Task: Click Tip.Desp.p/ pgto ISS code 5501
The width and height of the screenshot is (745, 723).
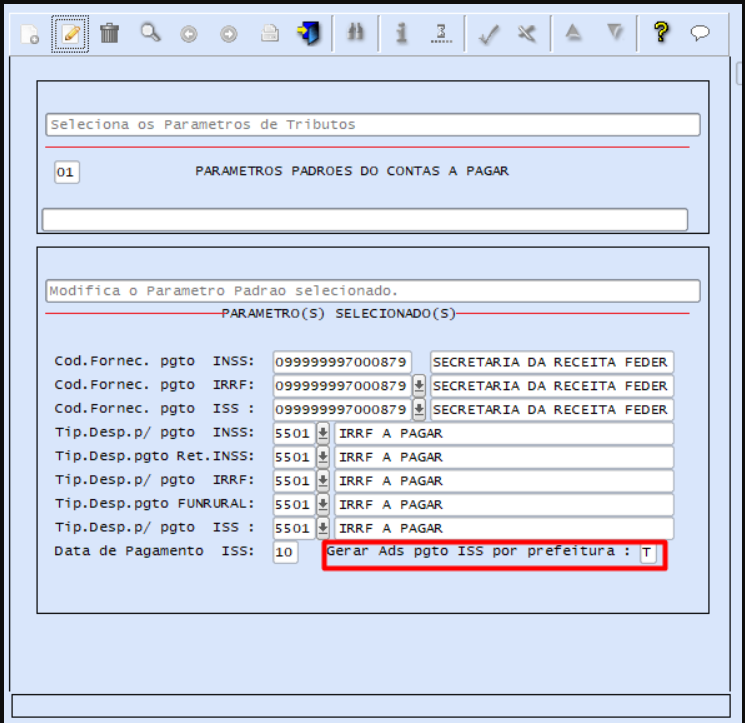Action: (x=294, y=528)
